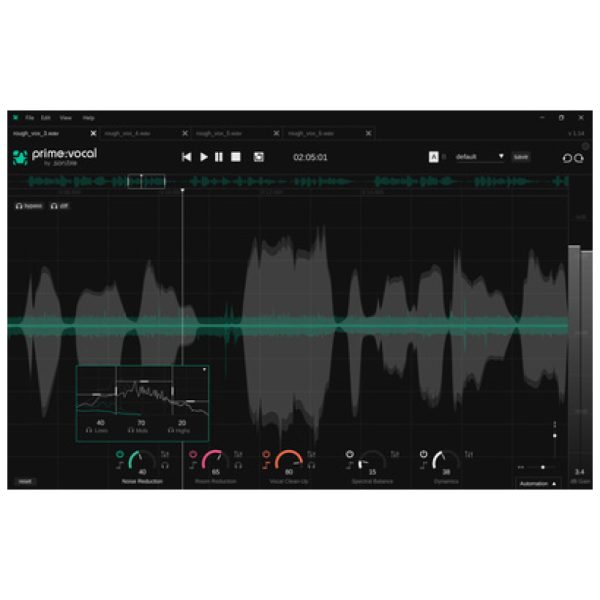Click the prime:vocal logo
Screen dimensions: 600x600
click(x=47, y=156)
